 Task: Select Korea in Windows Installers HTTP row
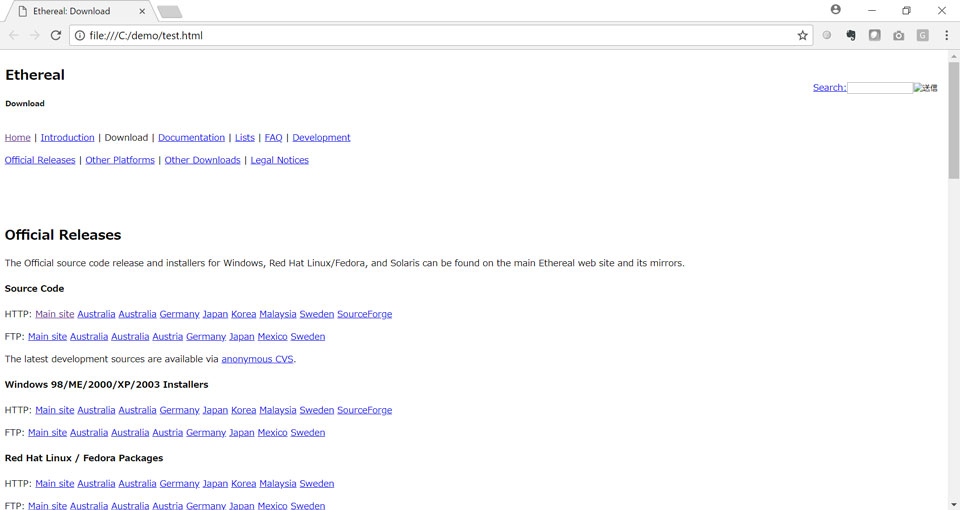point(244,410)
